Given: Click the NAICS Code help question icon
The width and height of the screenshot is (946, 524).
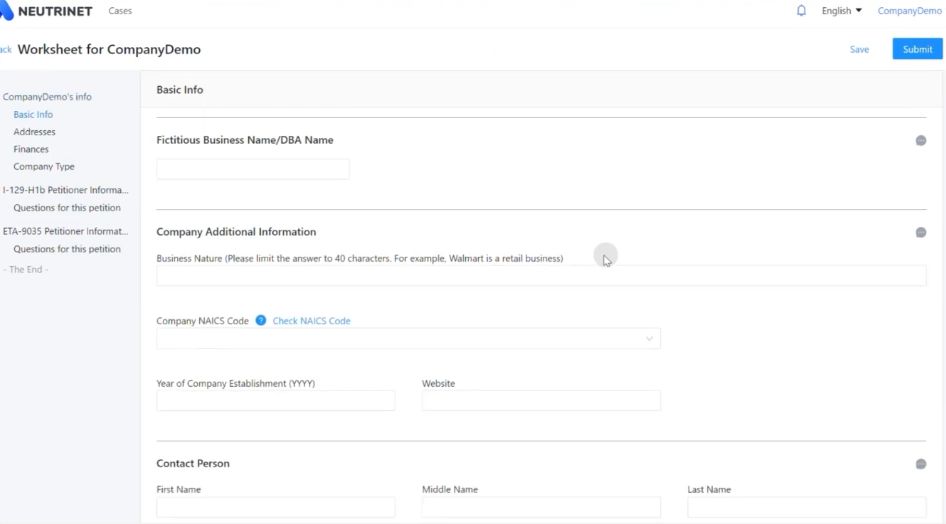Looking at the screenshot, I should tap(261, 320).
